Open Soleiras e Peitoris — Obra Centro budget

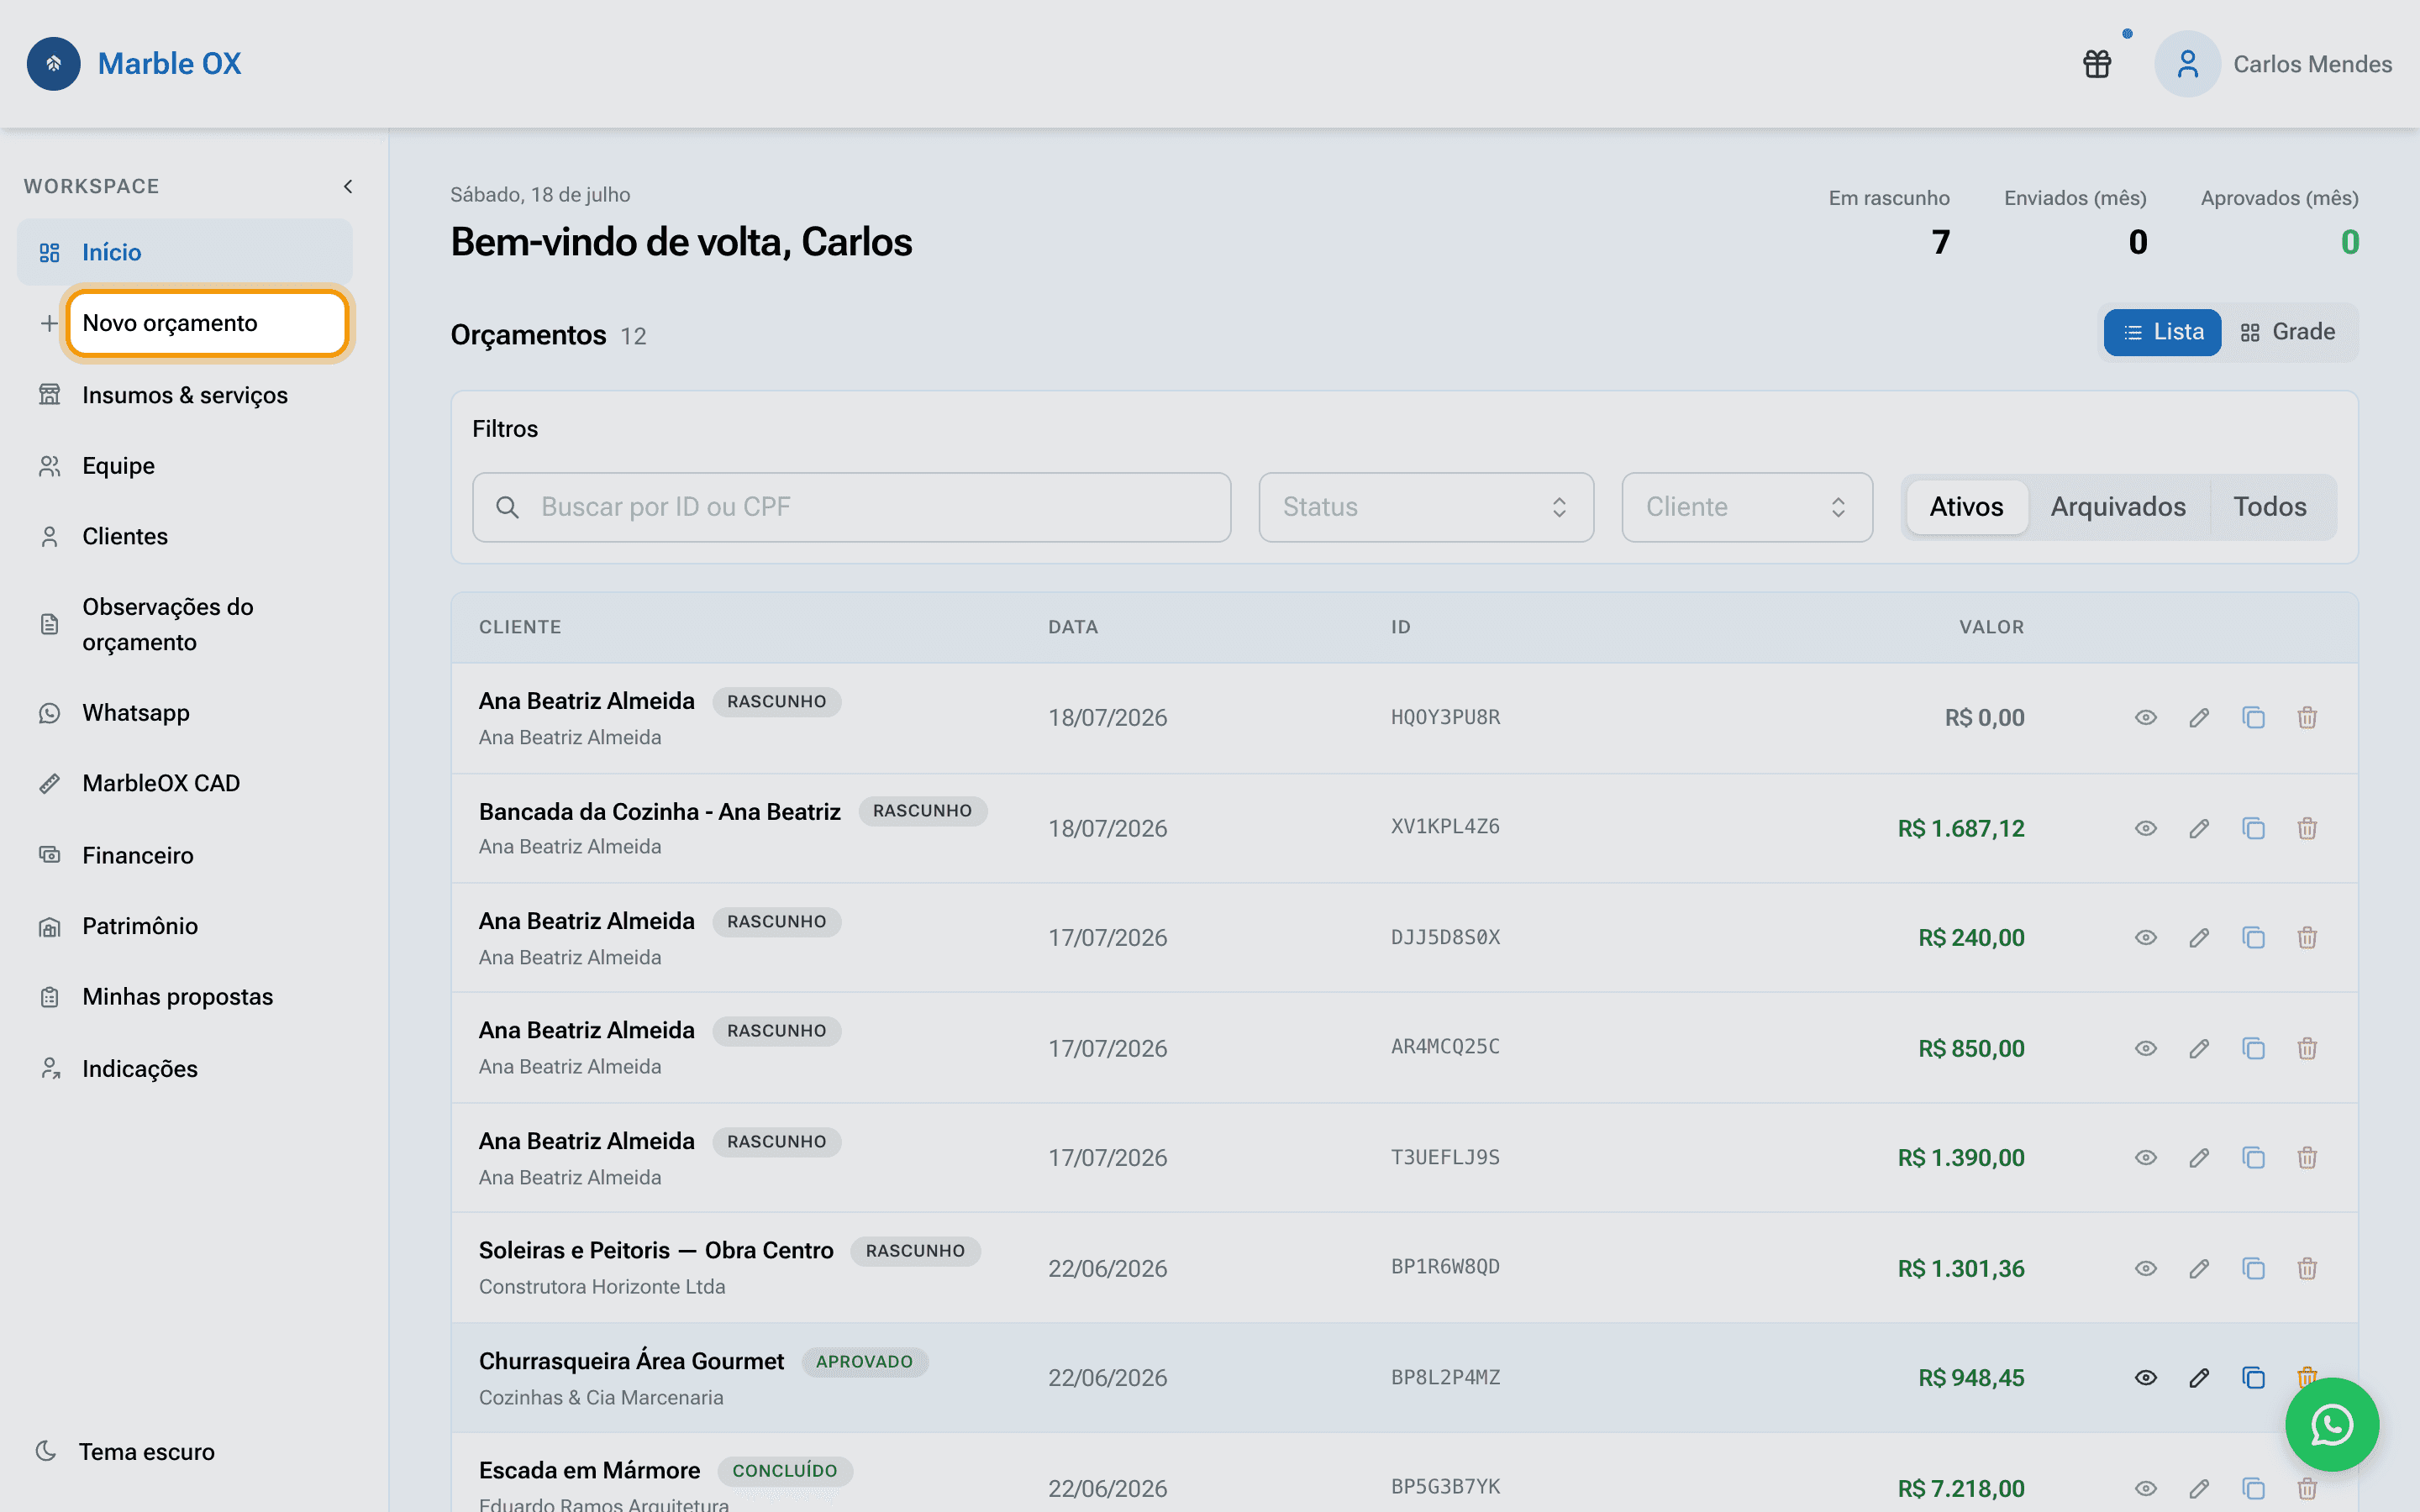tap(656, 1250)
